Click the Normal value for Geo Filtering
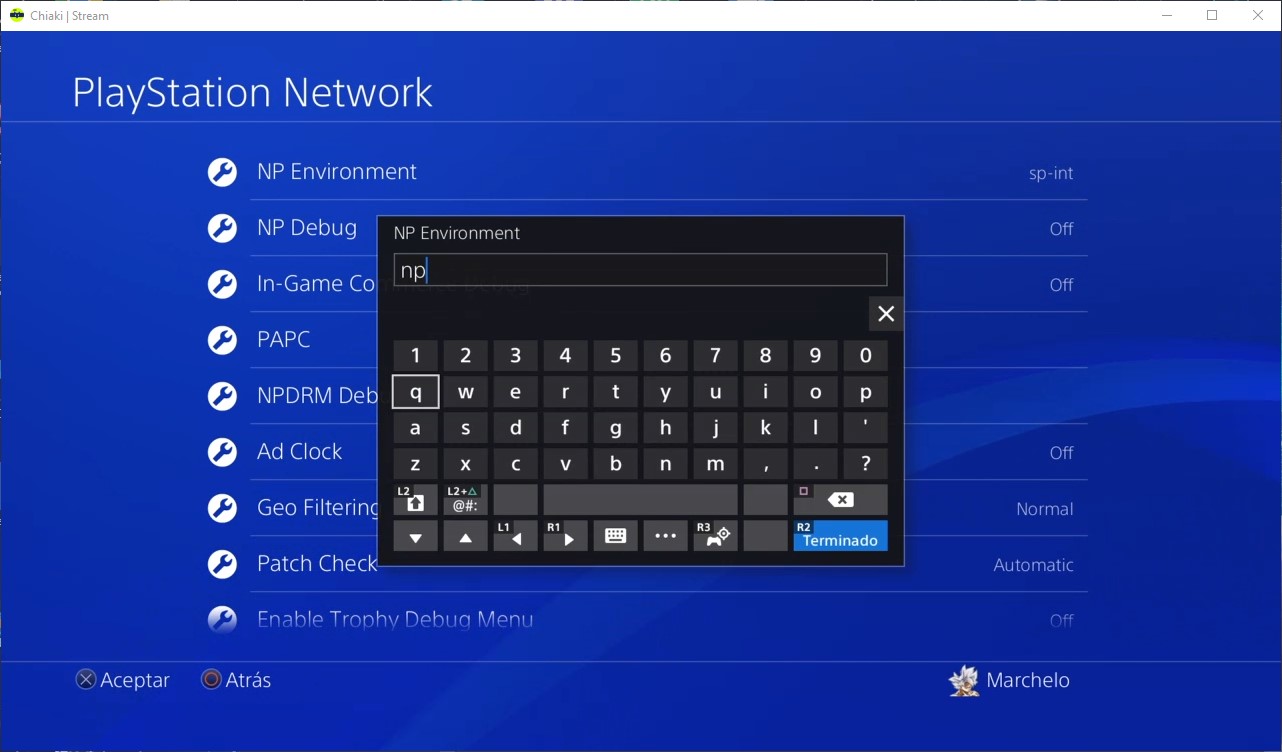The image size is (1282, 752). (1045, 509)
